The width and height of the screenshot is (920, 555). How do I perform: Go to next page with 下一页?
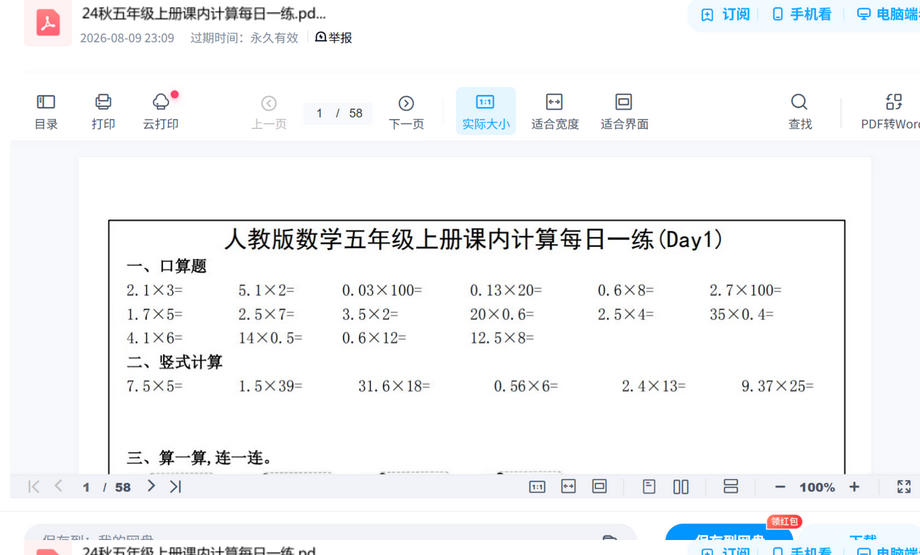pyautogui.click(x=406, y=112)
